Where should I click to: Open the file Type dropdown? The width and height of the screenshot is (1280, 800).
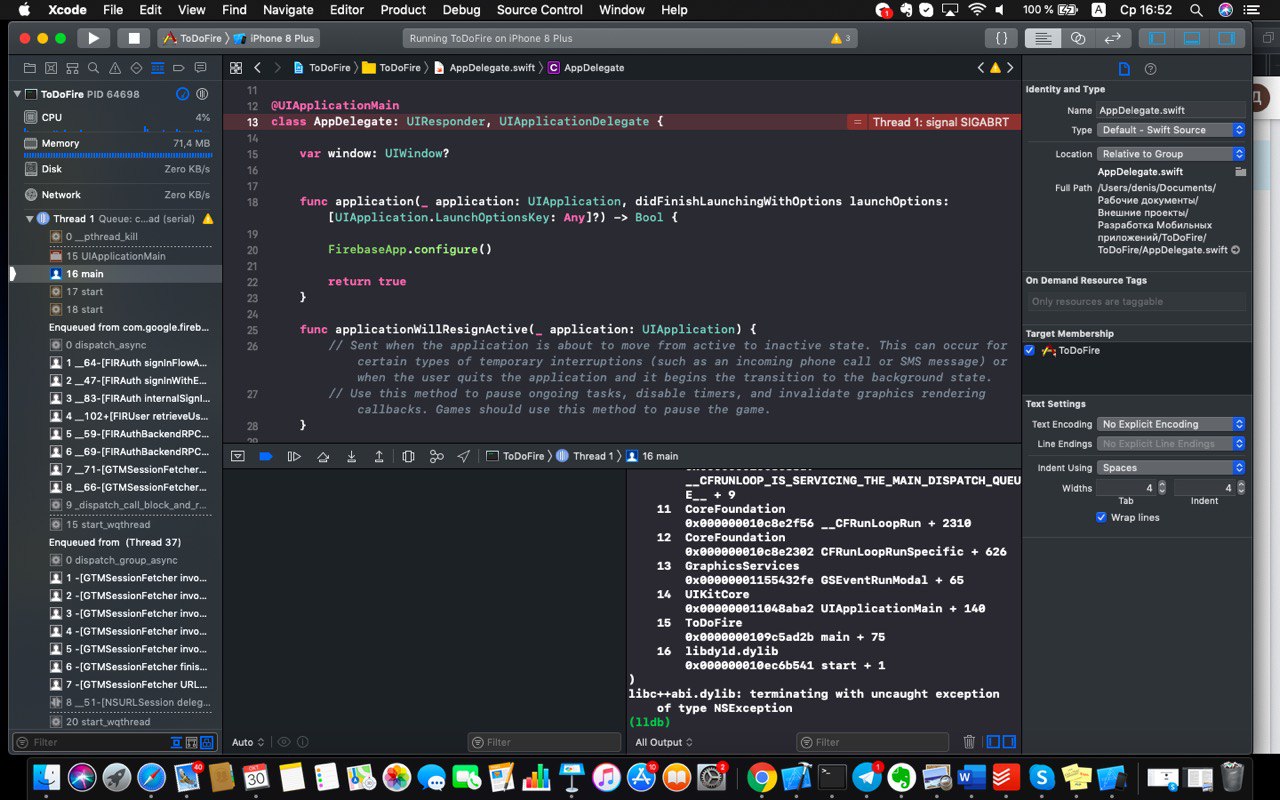coord(1171,130)
